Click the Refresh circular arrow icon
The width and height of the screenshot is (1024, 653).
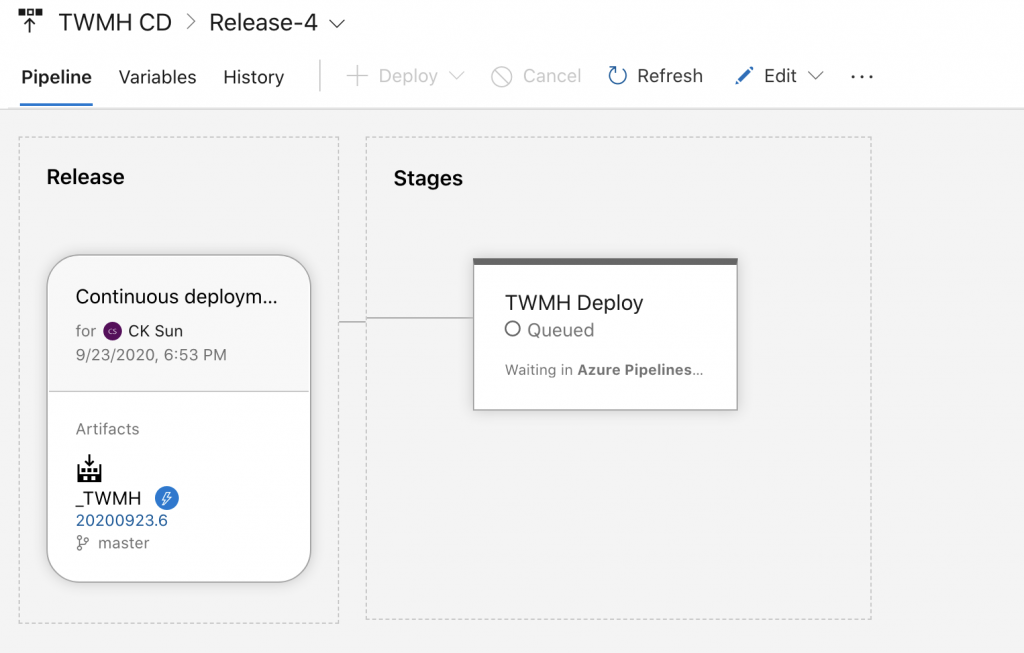(x=617, y=76)
